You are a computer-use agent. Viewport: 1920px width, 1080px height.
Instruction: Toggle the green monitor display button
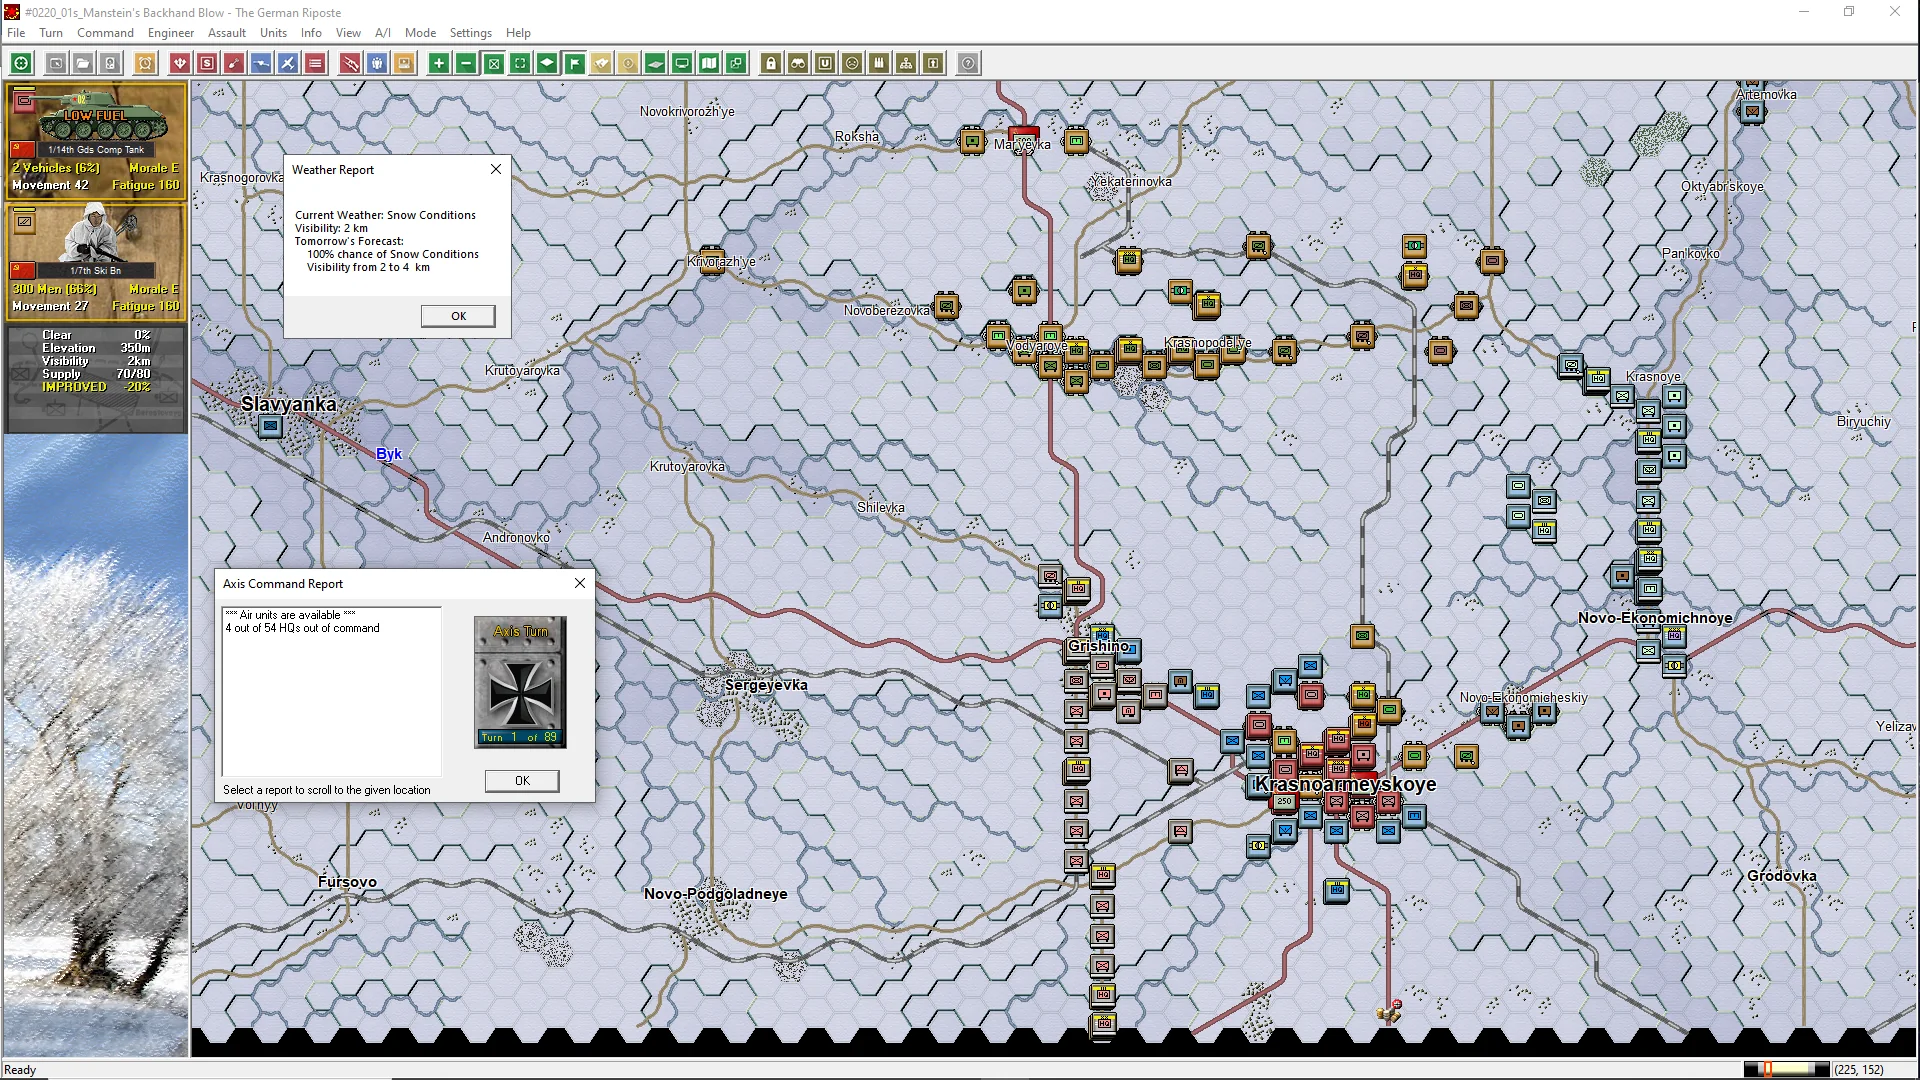(682, 63)
